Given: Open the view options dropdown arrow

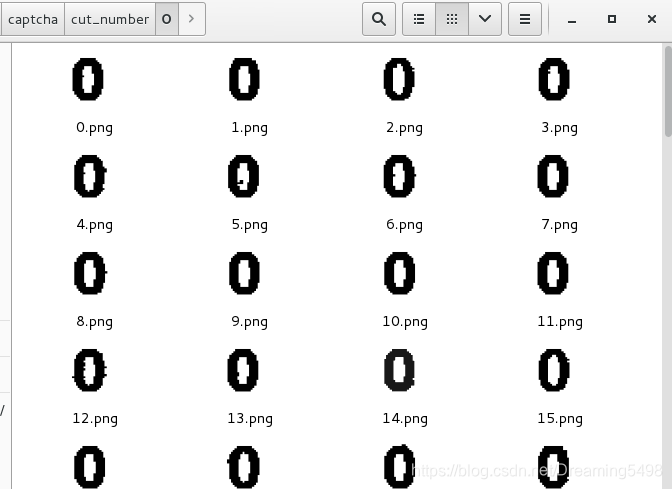Looking at the screenshot, I should [x=485, y=19].
